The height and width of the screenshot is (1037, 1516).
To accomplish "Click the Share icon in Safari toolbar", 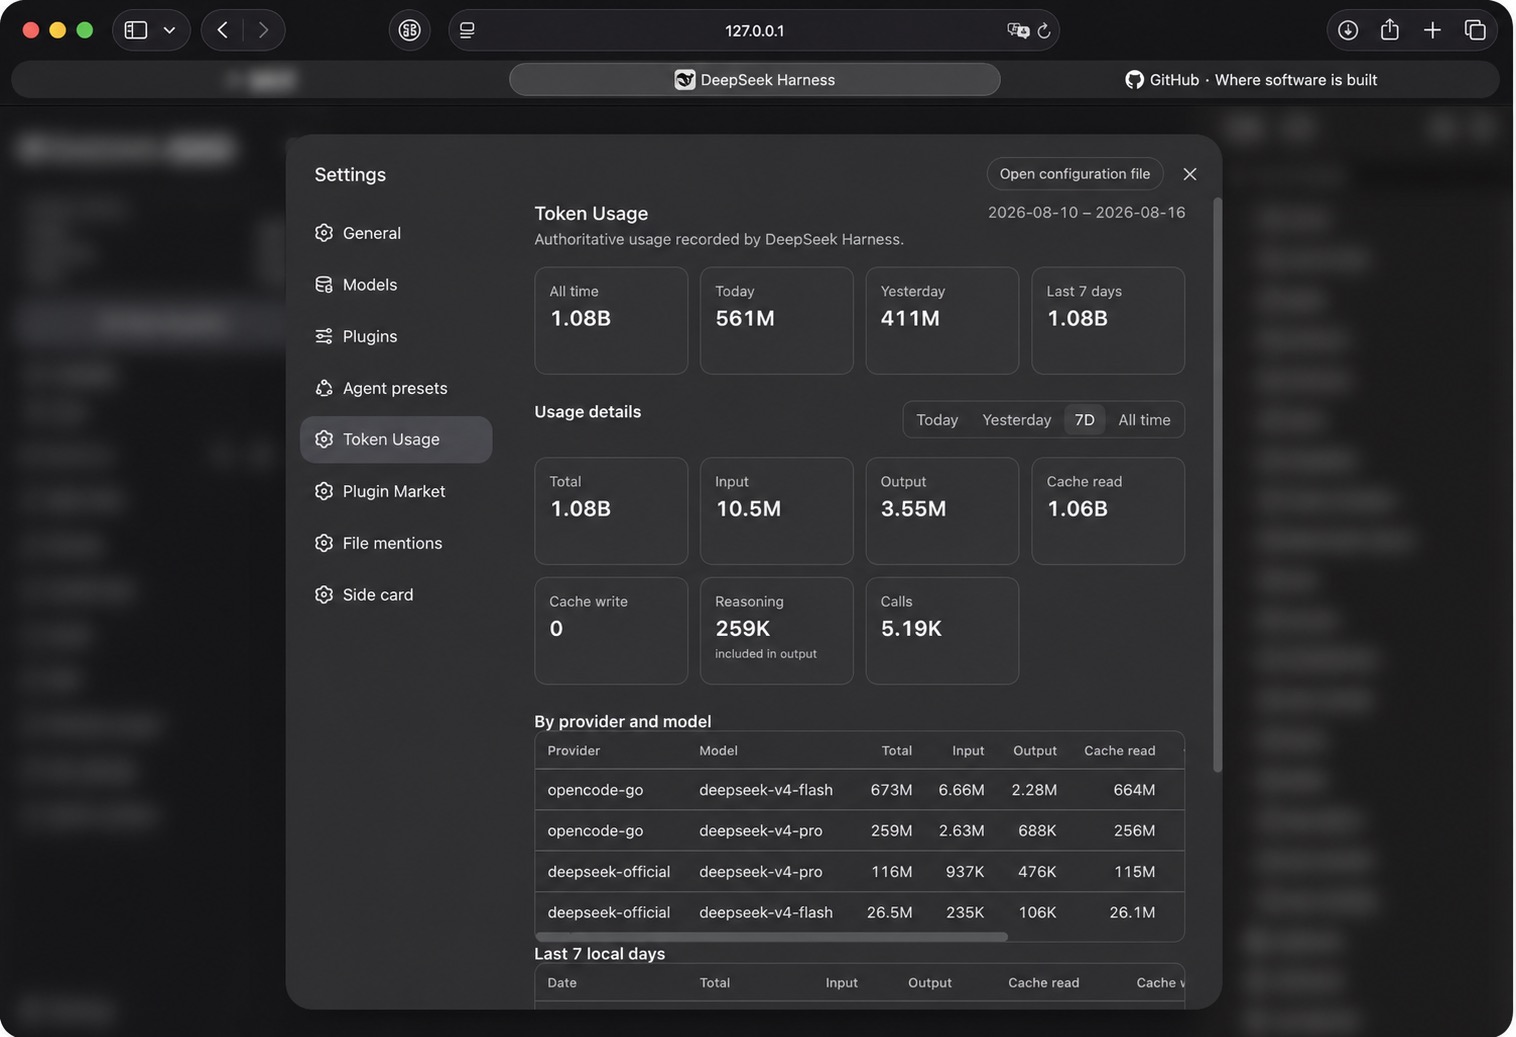I will pyautogui.click(x=1390, y=30).
